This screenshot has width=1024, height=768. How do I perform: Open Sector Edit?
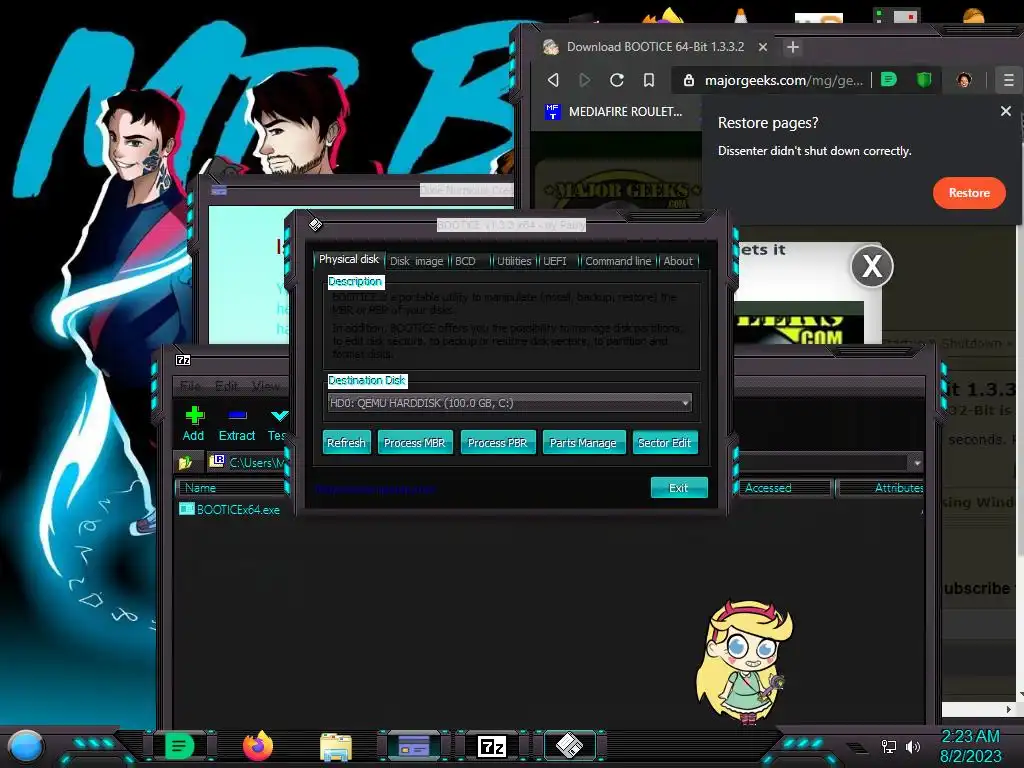click(x=665, y=443)
